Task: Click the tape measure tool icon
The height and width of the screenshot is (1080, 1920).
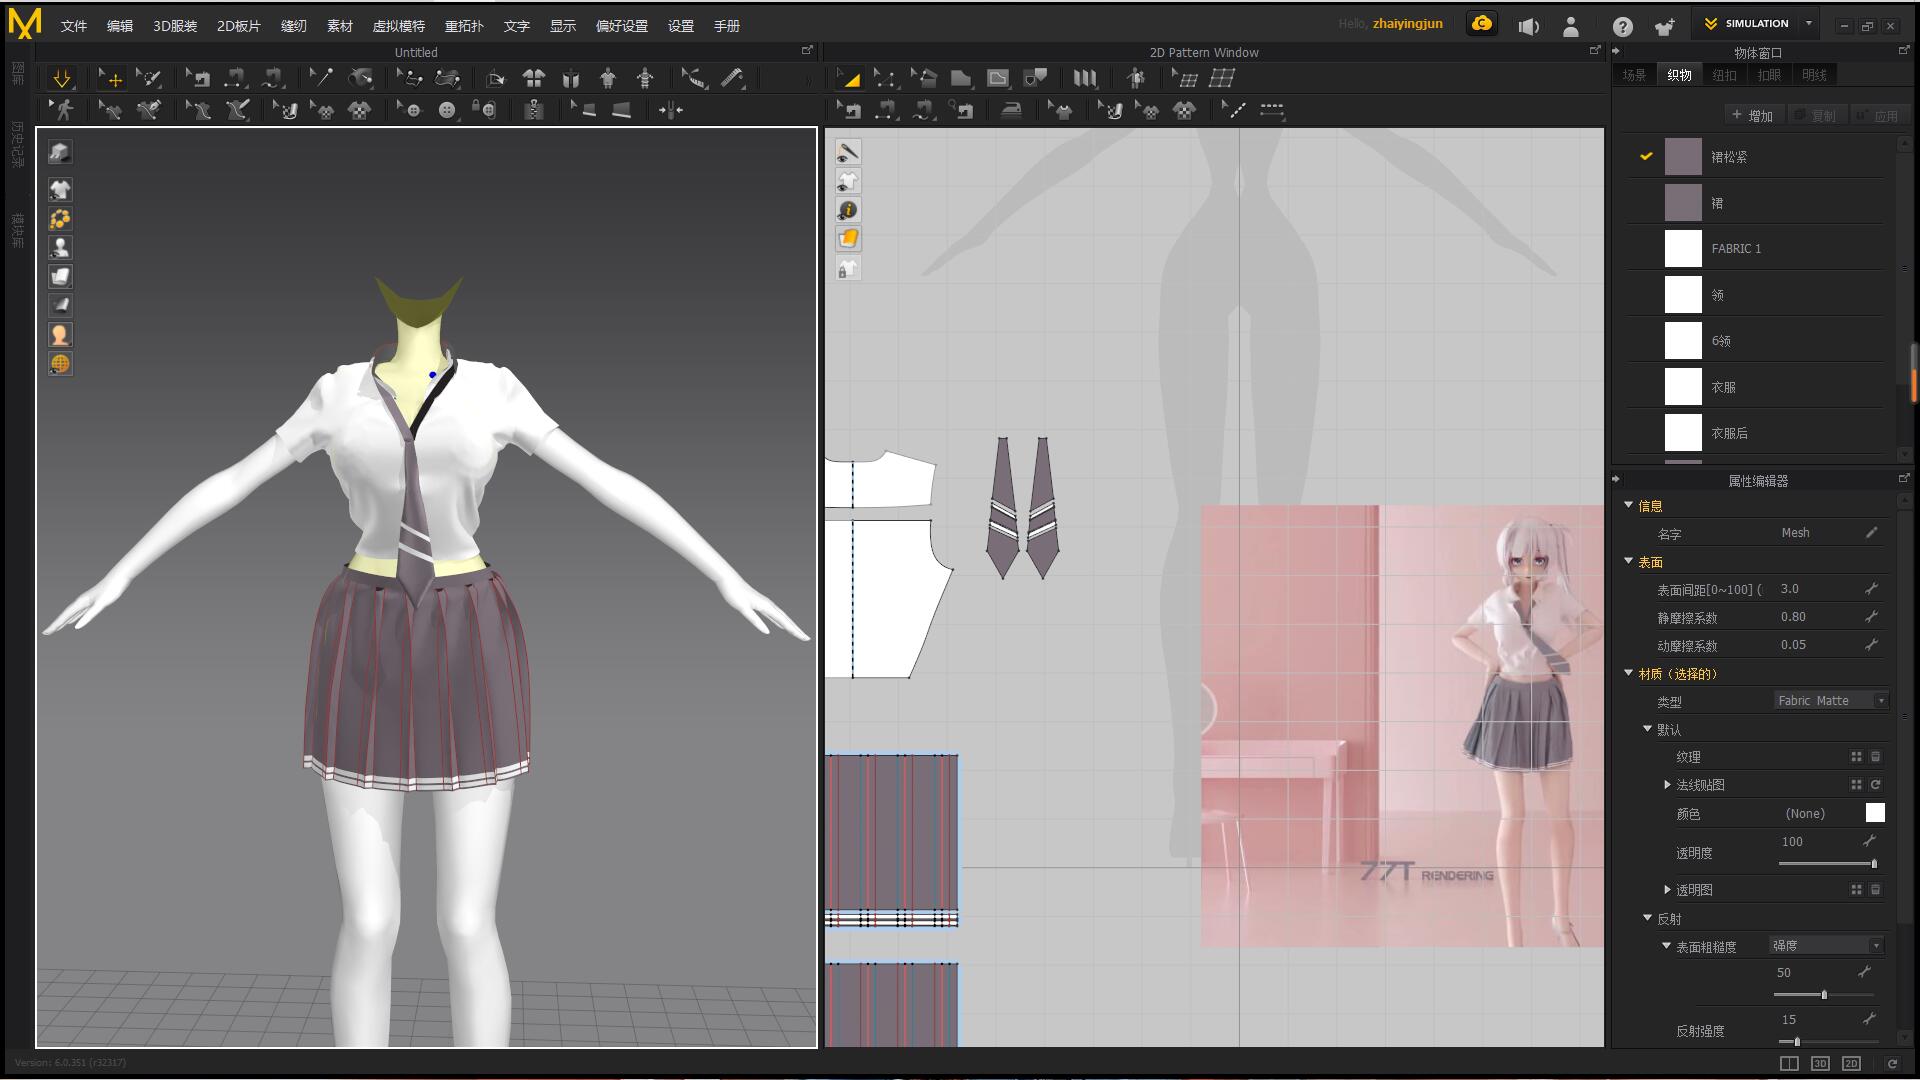Action: [733, 78]
